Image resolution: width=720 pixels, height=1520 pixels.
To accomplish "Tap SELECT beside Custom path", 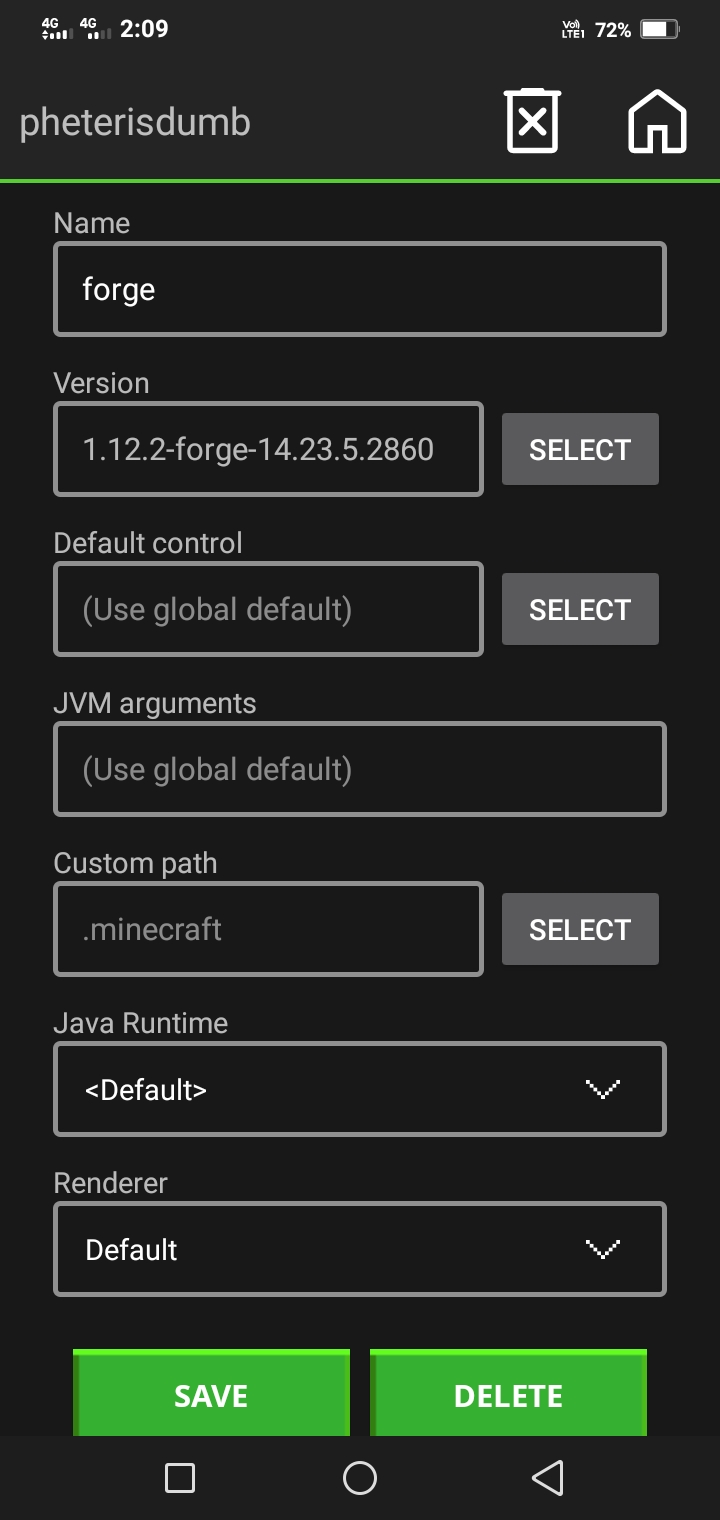I will (x=580, y=929).
